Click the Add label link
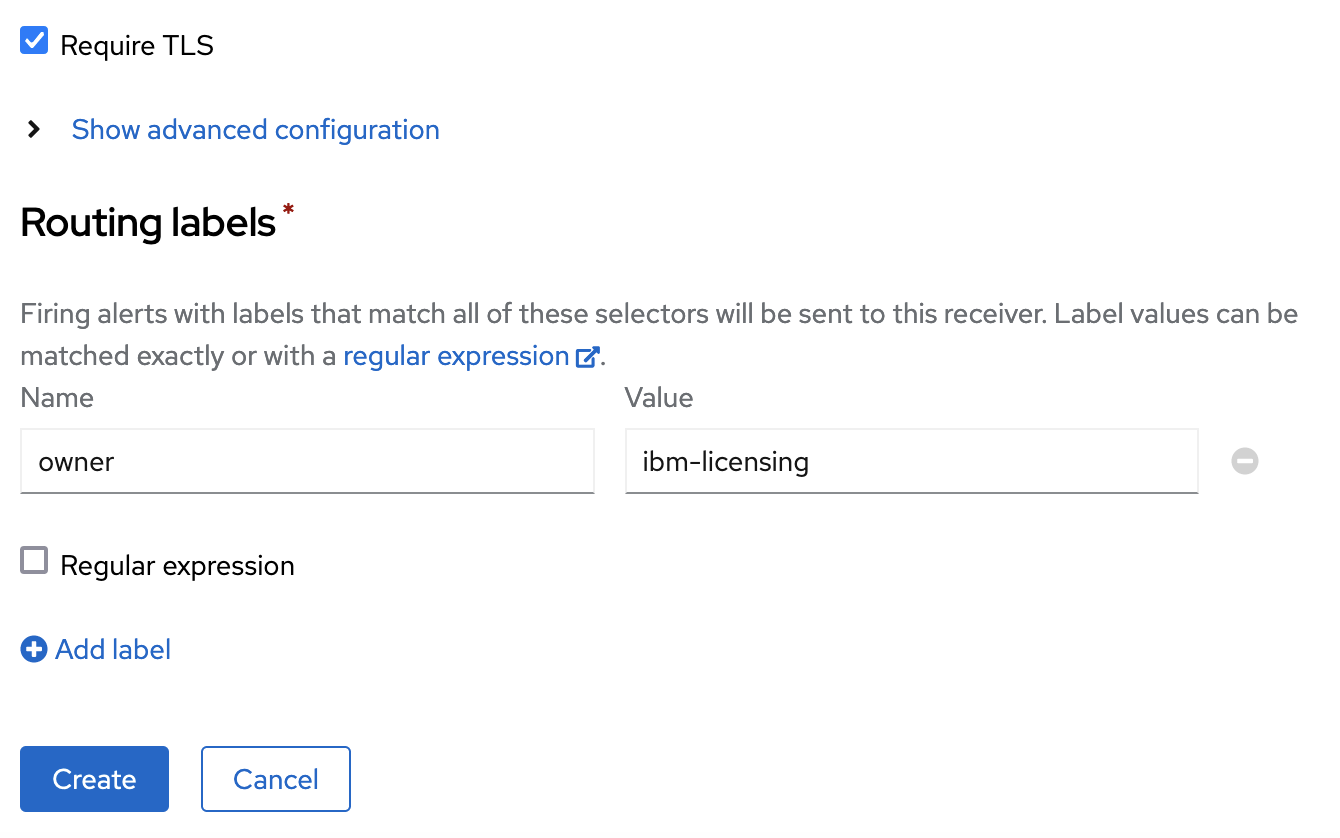Screen dimensions: 1340x838 coord(113,649)
